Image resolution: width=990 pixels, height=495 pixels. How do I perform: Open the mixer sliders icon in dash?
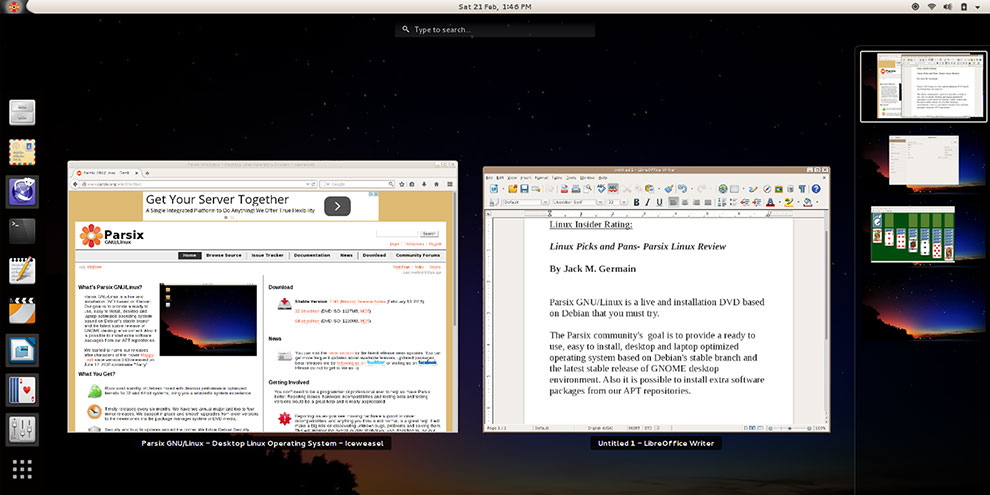pyautogui.click(x=22, y=429)
